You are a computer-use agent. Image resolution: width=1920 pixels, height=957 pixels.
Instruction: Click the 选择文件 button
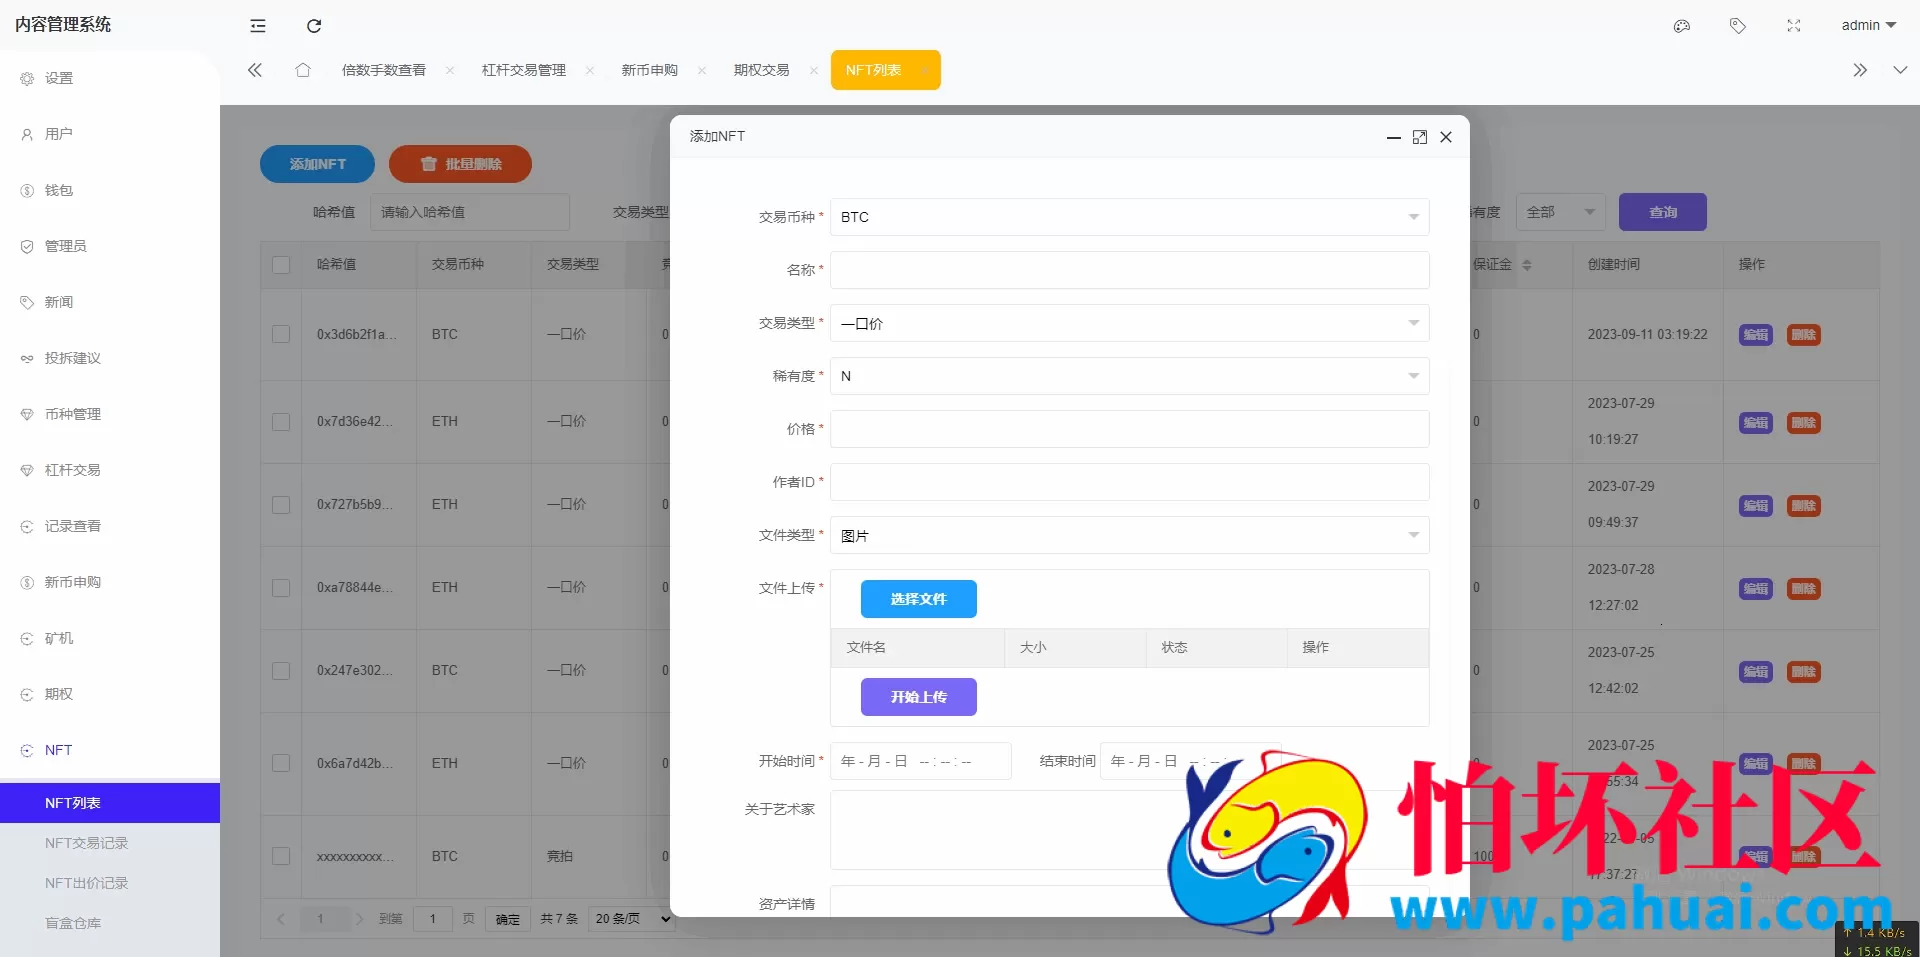tap(919, 599)
